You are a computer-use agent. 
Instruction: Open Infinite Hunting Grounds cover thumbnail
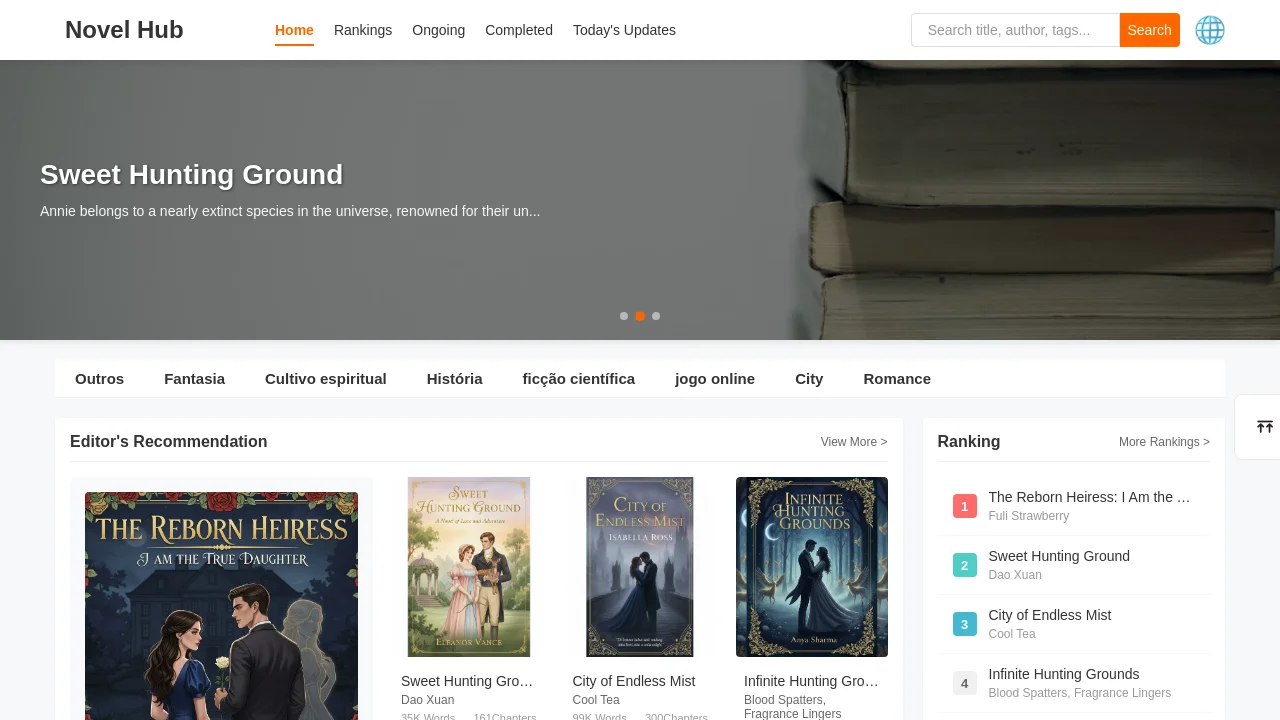pos(811,567)
